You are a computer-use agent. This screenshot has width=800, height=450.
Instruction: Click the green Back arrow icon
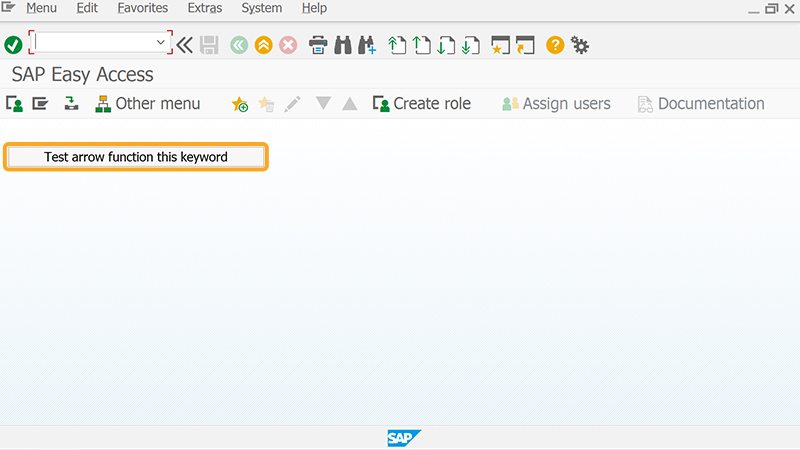click(239, 45)
